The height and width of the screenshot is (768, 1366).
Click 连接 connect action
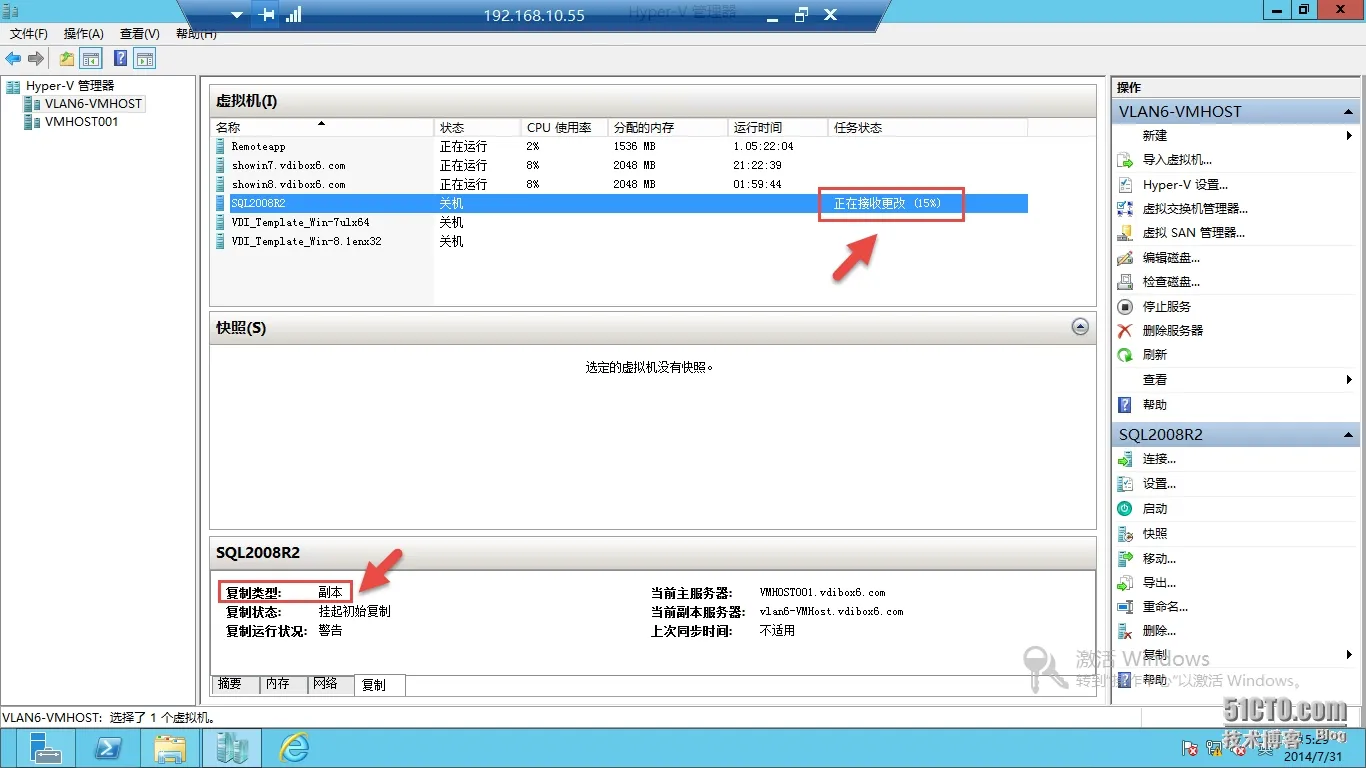pos(1159,459)
